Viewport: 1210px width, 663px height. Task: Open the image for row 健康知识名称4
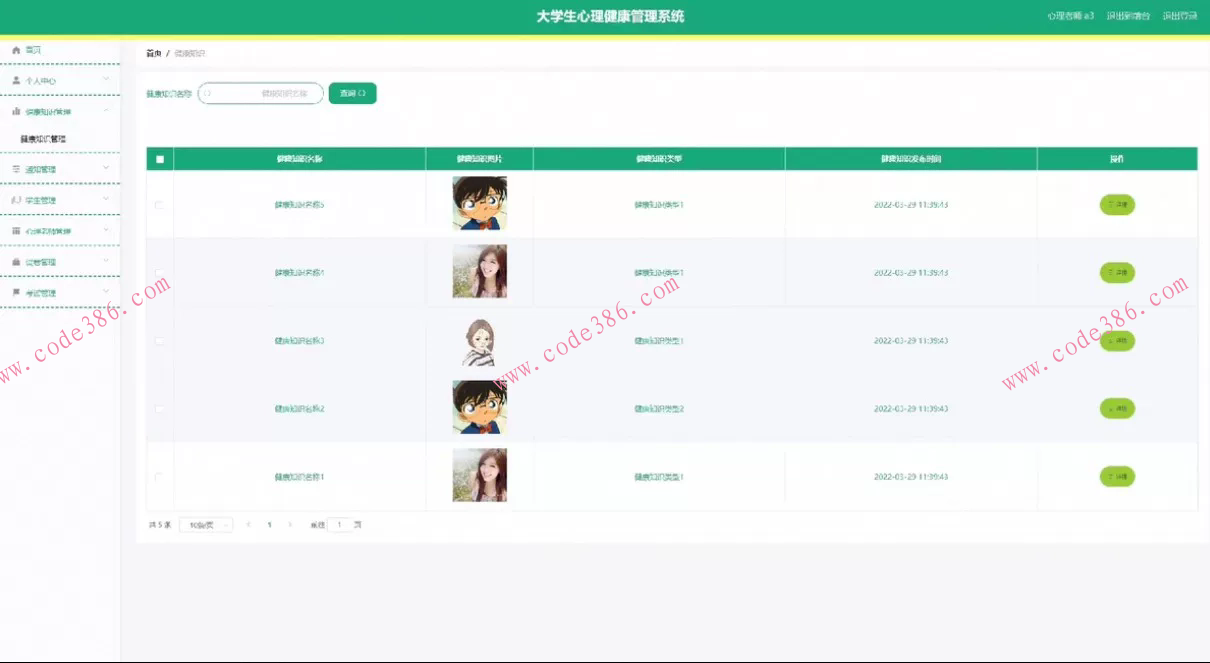479,272
